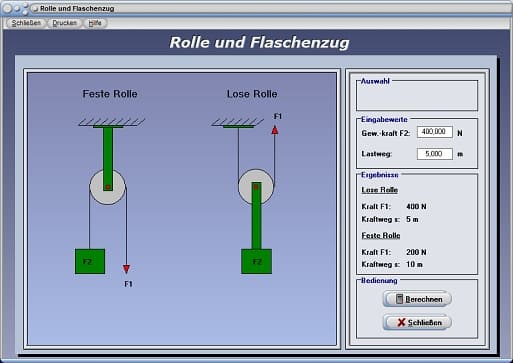Open the Drucken menu item
The height and width of the screenshot is (363, 513).
point(64,23)
